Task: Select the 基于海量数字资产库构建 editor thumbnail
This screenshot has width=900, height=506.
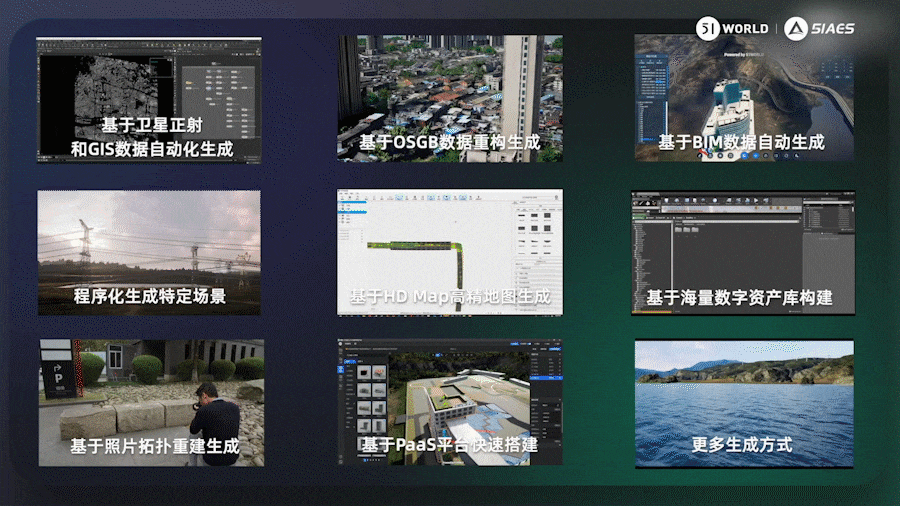Action: 743,253
